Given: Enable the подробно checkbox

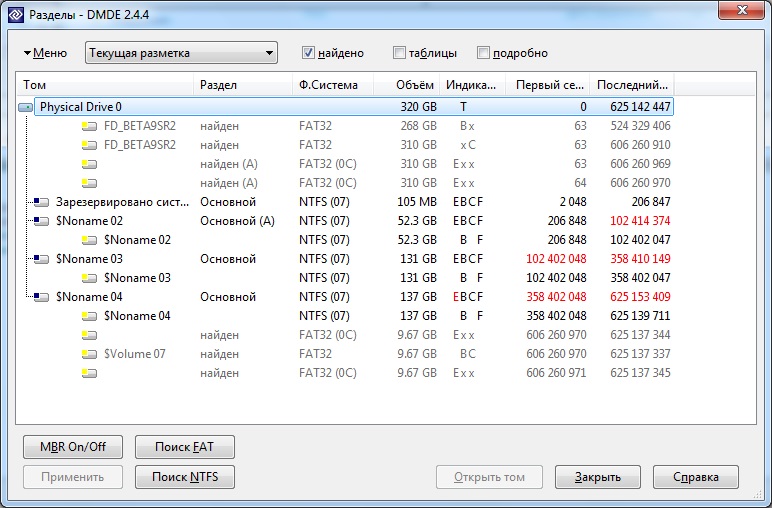Looking at the screenshot, I should point(484,53).
